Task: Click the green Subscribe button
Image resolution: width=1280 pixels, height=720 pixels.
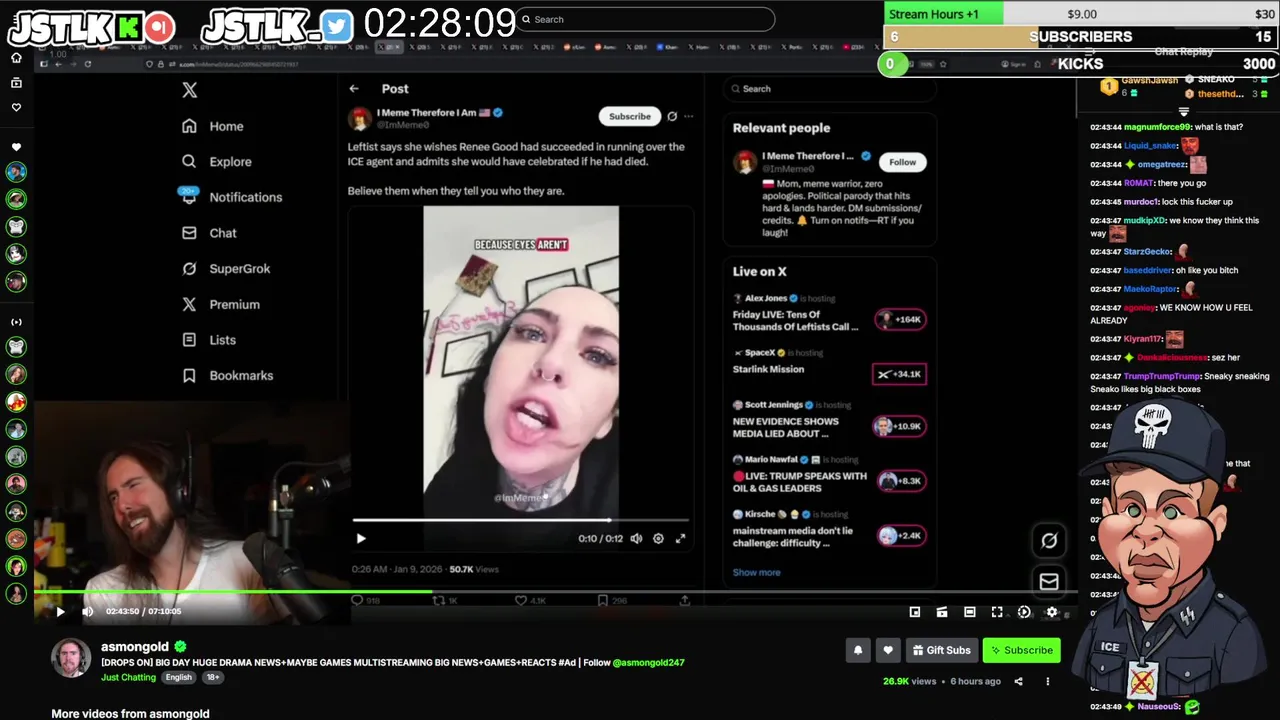Action: tap(1021, 650)
